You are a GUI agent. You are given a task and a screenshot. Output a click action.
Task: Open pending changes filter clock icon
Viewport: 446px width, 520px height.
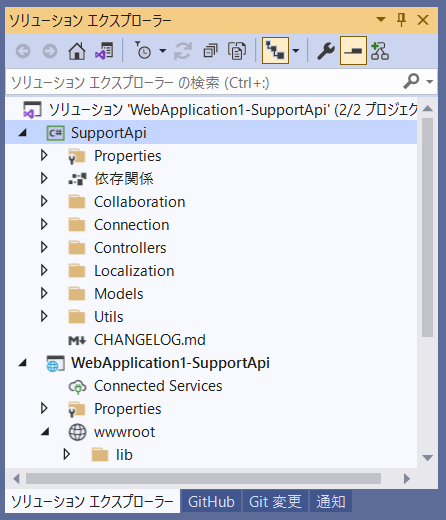[143, 51]
